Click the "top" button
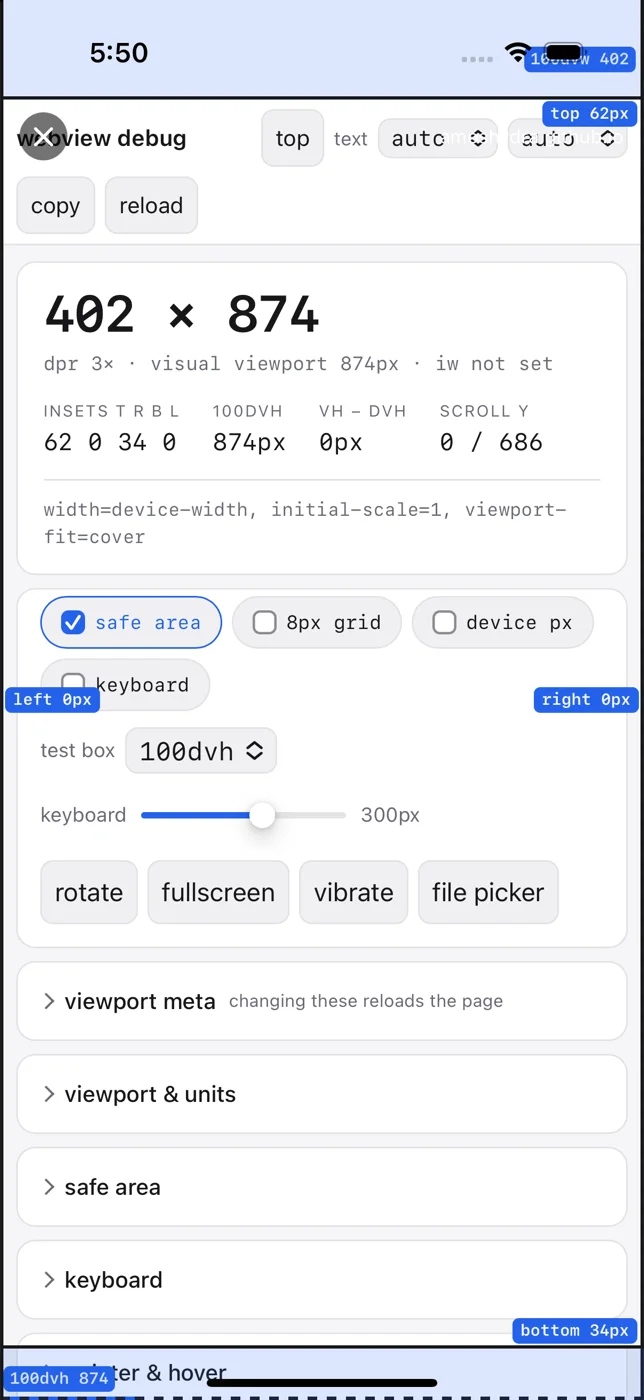This screenshot has width=644, height=1400. [292, 138]
